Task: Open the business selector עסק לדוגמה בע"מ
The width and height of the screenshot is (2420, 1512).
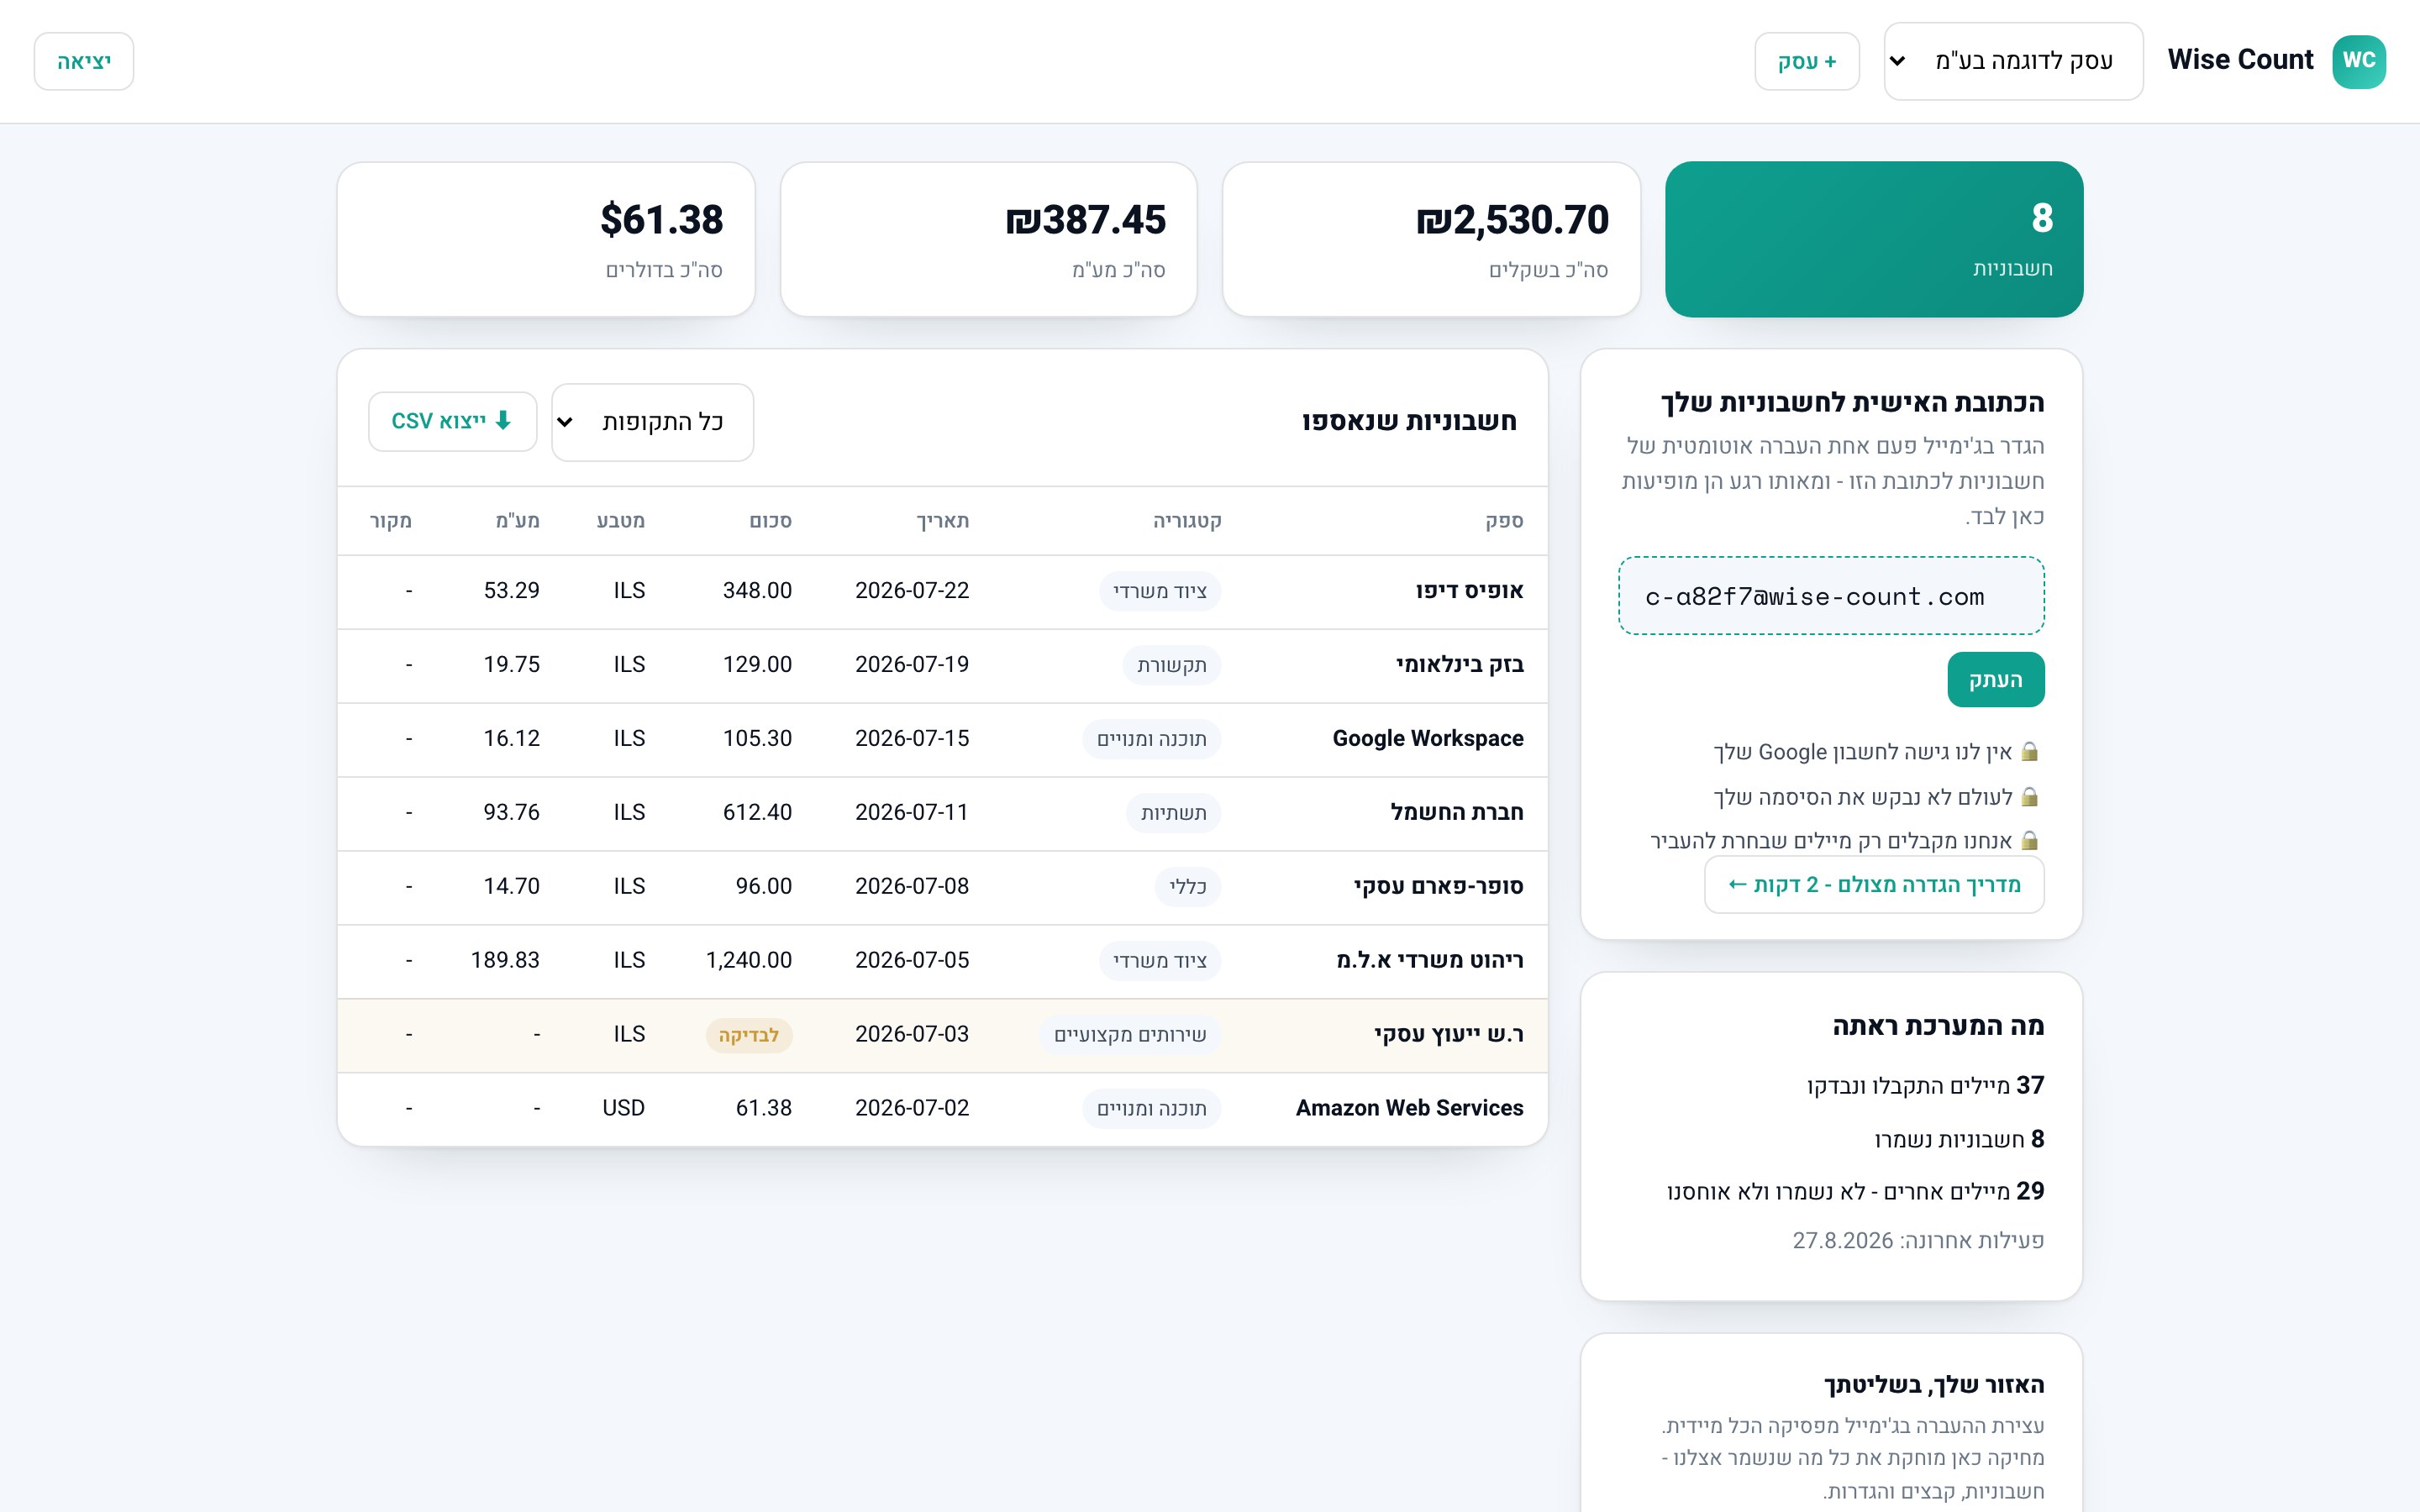Action: 2013,61
